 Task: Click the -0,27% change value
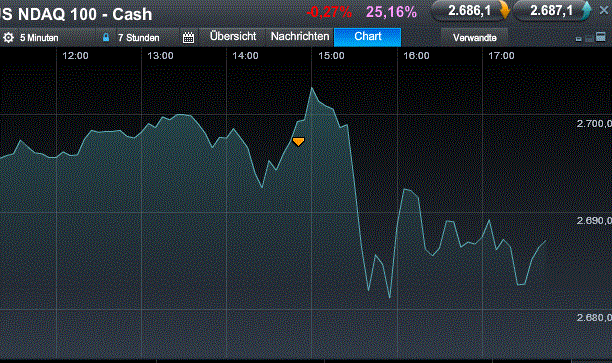[x=329, y=12]
